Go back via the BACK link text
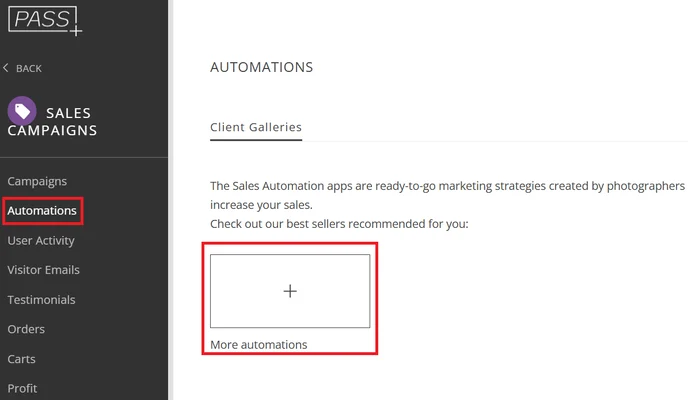This screenshot has height=400, width=688. pyautogui.click(x=29, y=68)
